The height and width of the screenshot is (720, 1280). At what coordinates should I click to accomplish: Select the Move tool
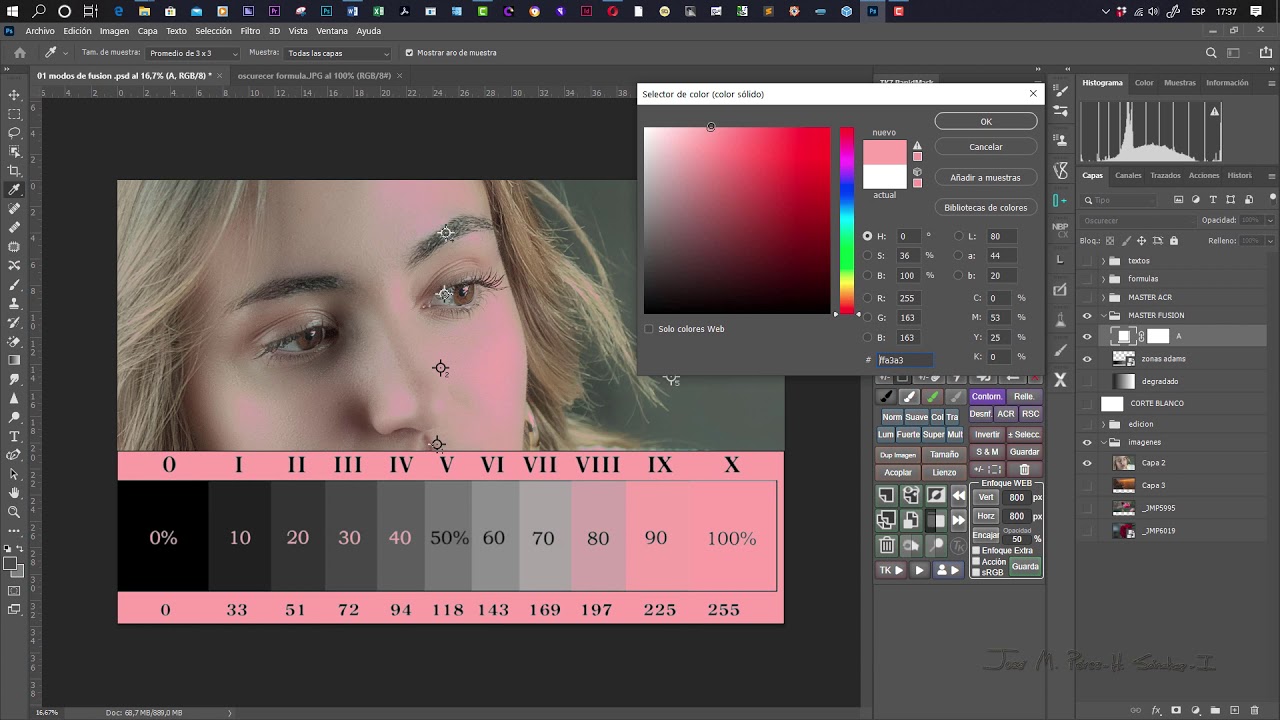pyautogui.click(x=14, y=95)
